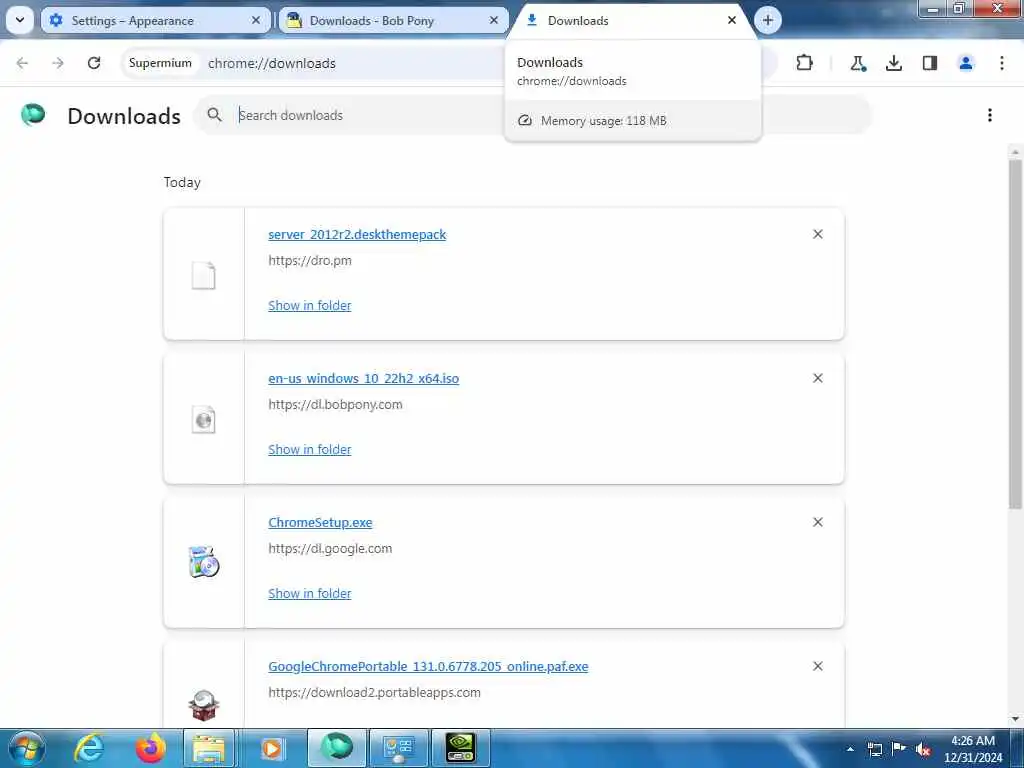The height and width of the screenshot is (768, 1024).
Task: Open the browser three-dot main menu
Action: pyautogui.click(x=1001, y=63)
